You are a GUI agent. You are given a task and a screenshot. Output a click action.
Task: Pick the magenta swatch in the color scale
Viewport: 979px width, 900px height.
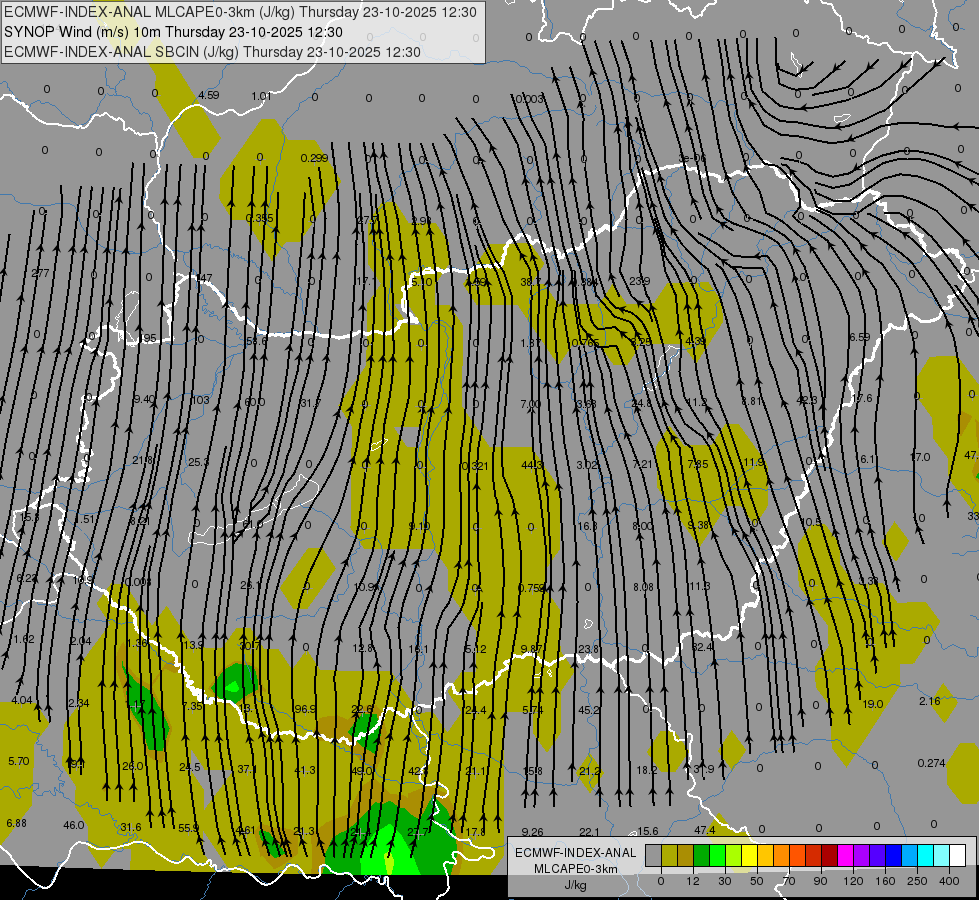(x=845, y=855)
